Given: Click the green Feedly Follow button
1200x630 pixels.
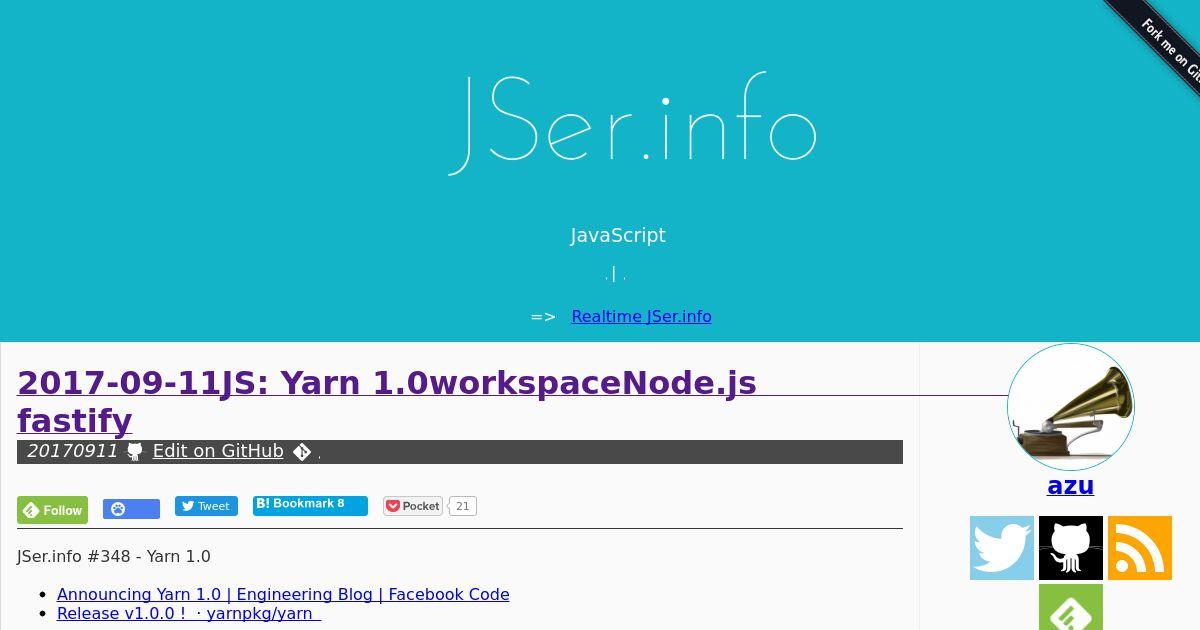Looking at the screenshot, I should (52, 510).
